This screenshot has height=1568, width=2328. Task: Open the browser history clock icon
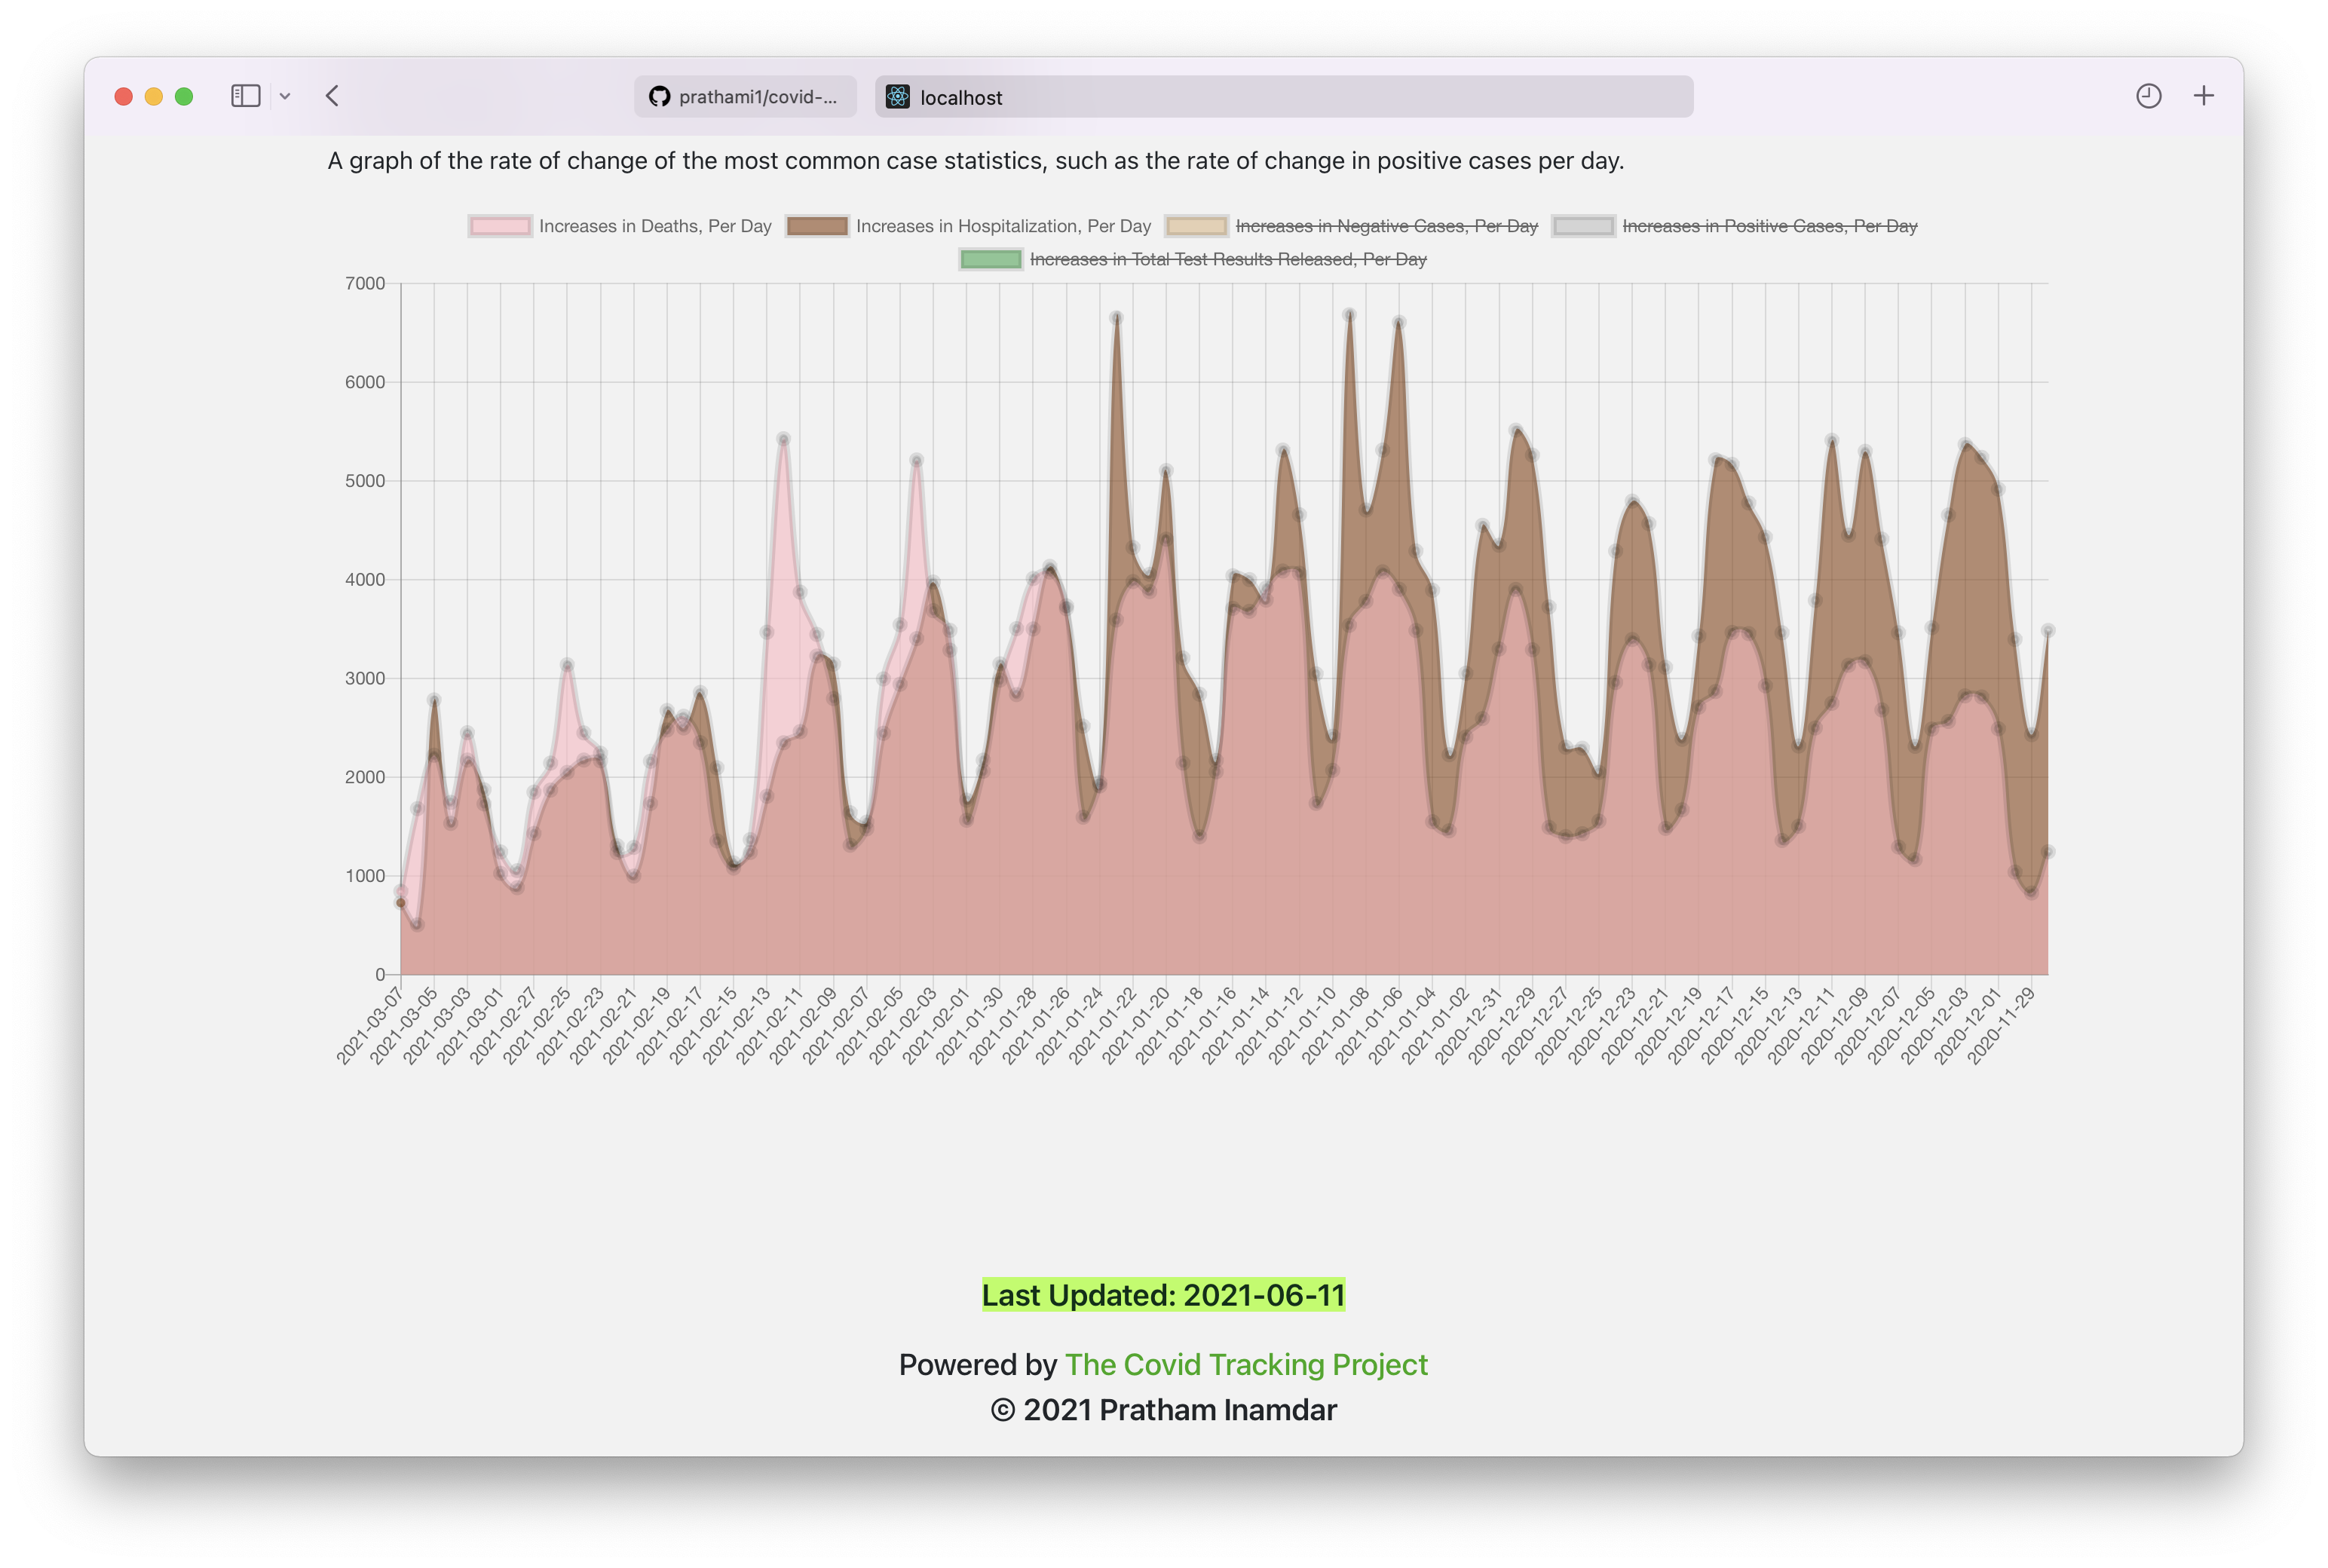pyautogui.click(x=2148, y=96)
